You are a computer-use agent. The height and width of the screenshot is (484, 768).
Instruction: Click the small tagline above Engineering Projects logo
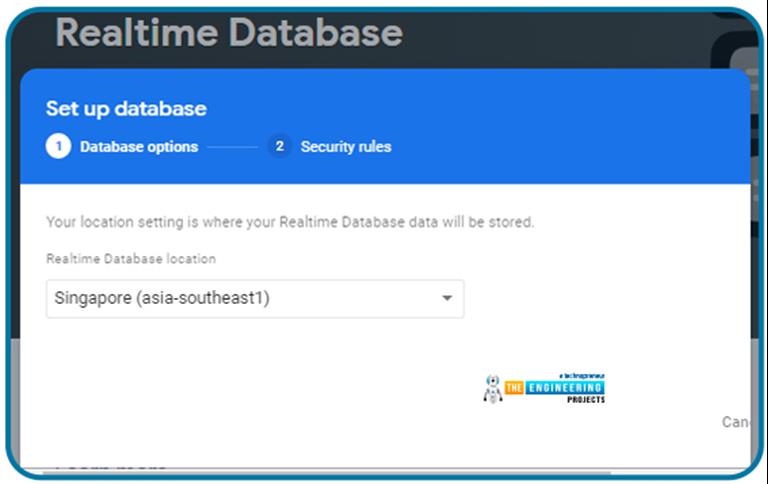tap(577, 377)
